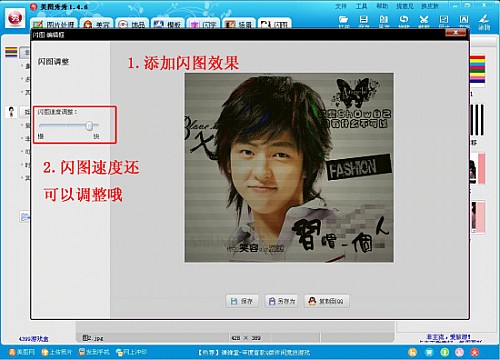
Task: Switch to the 场景 tab
Action: point(239,24)
